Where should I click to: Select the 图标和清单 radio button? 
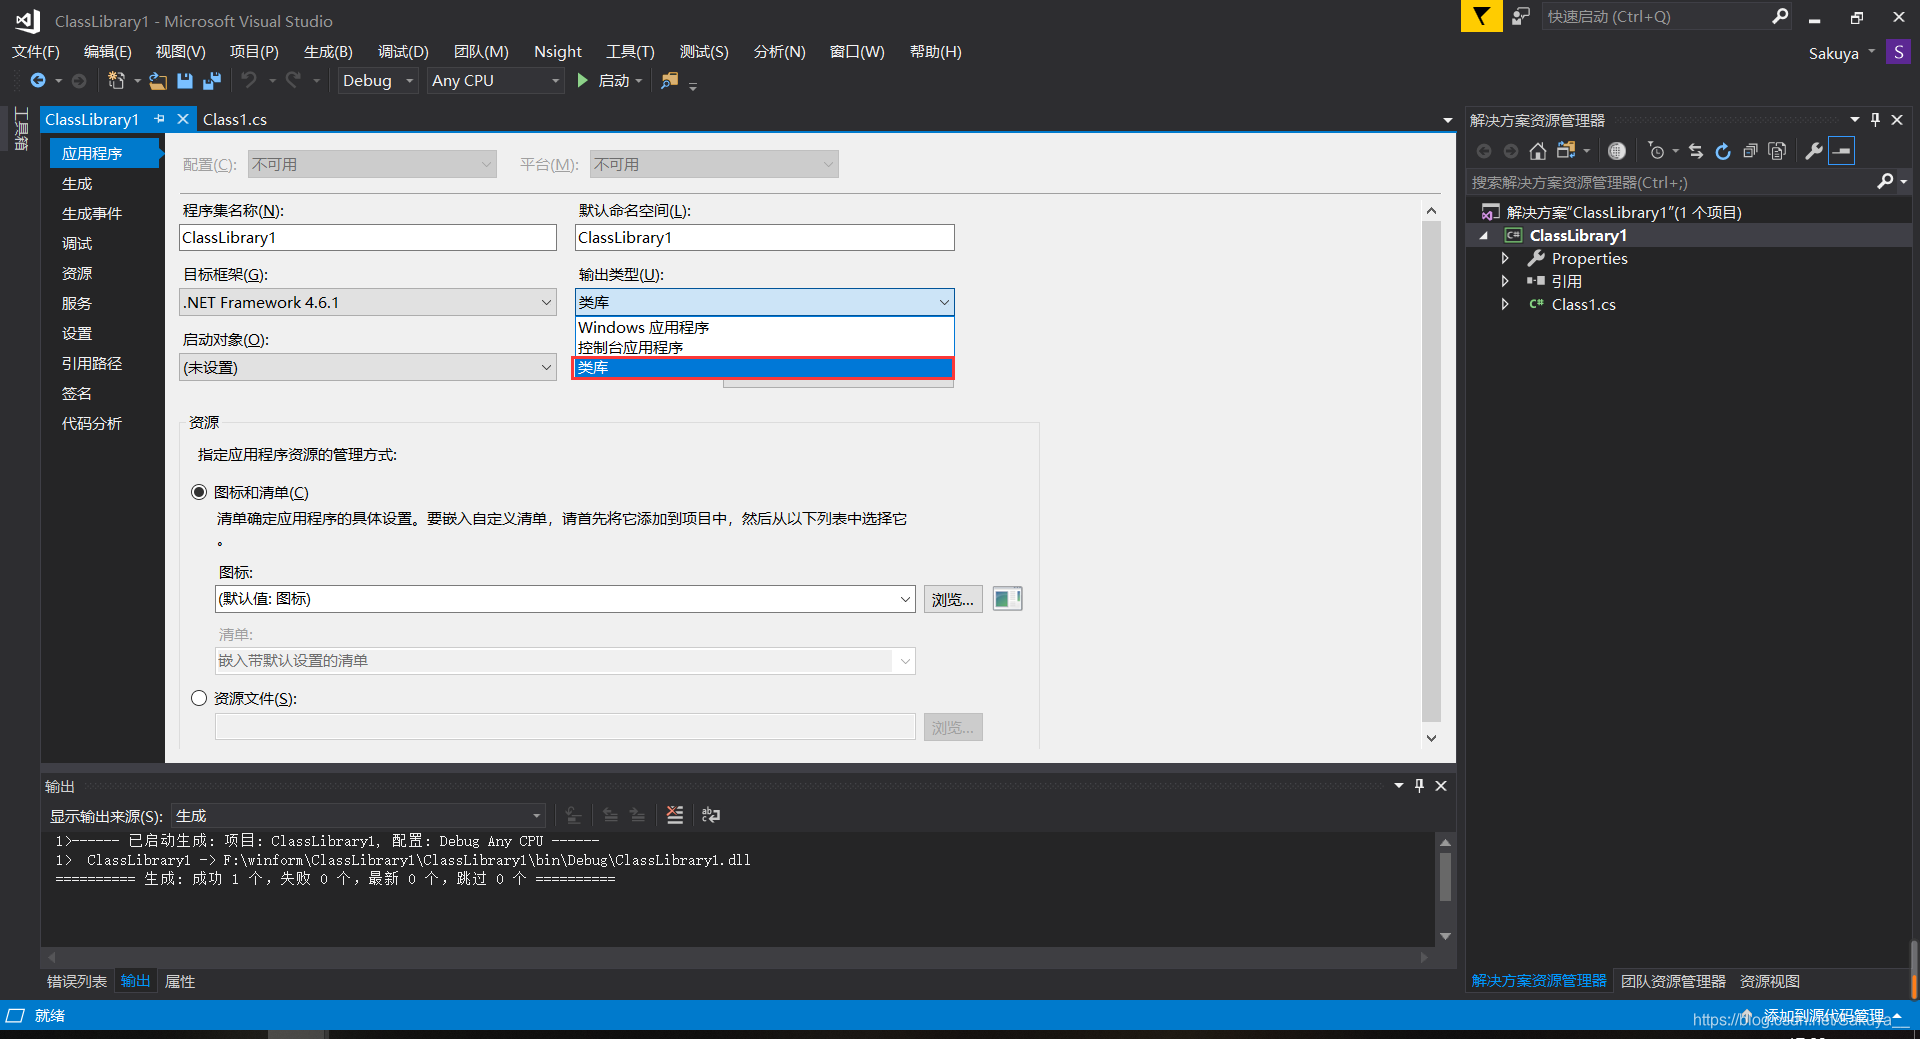[199, 492]
